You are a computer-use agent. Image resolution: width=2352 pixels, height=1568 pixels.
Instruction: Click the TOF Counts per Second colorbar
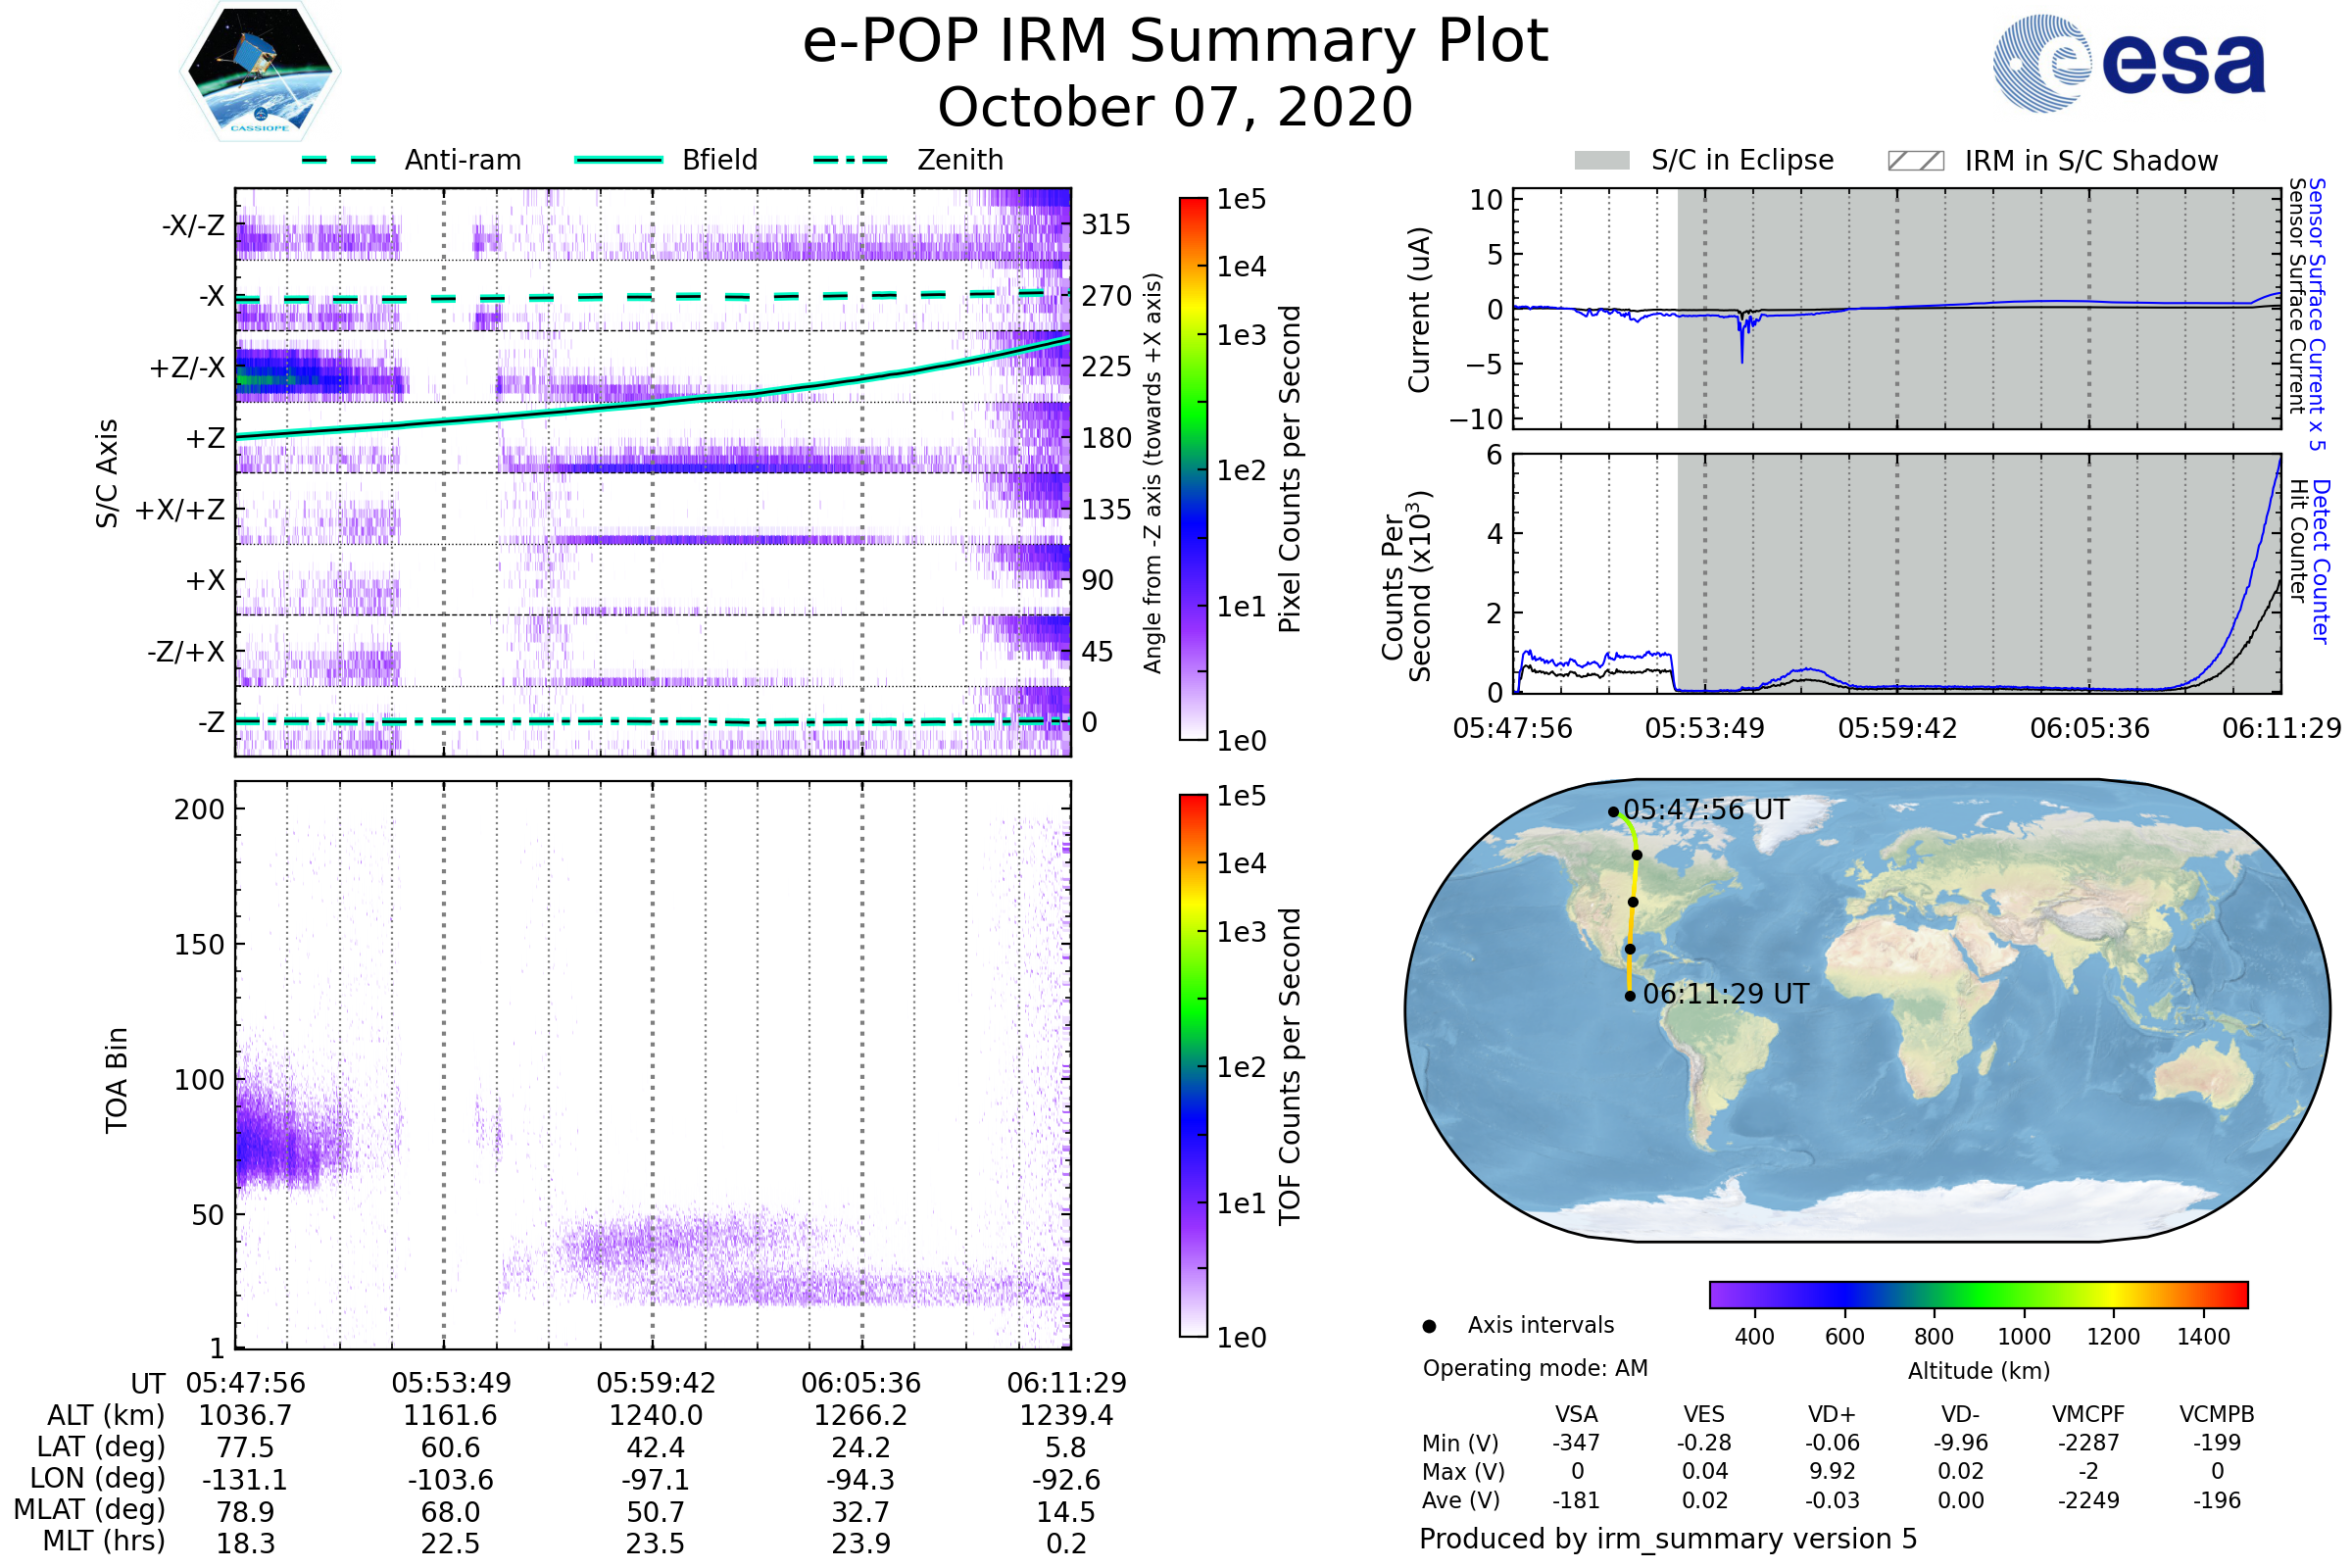click(1193, 1066)
